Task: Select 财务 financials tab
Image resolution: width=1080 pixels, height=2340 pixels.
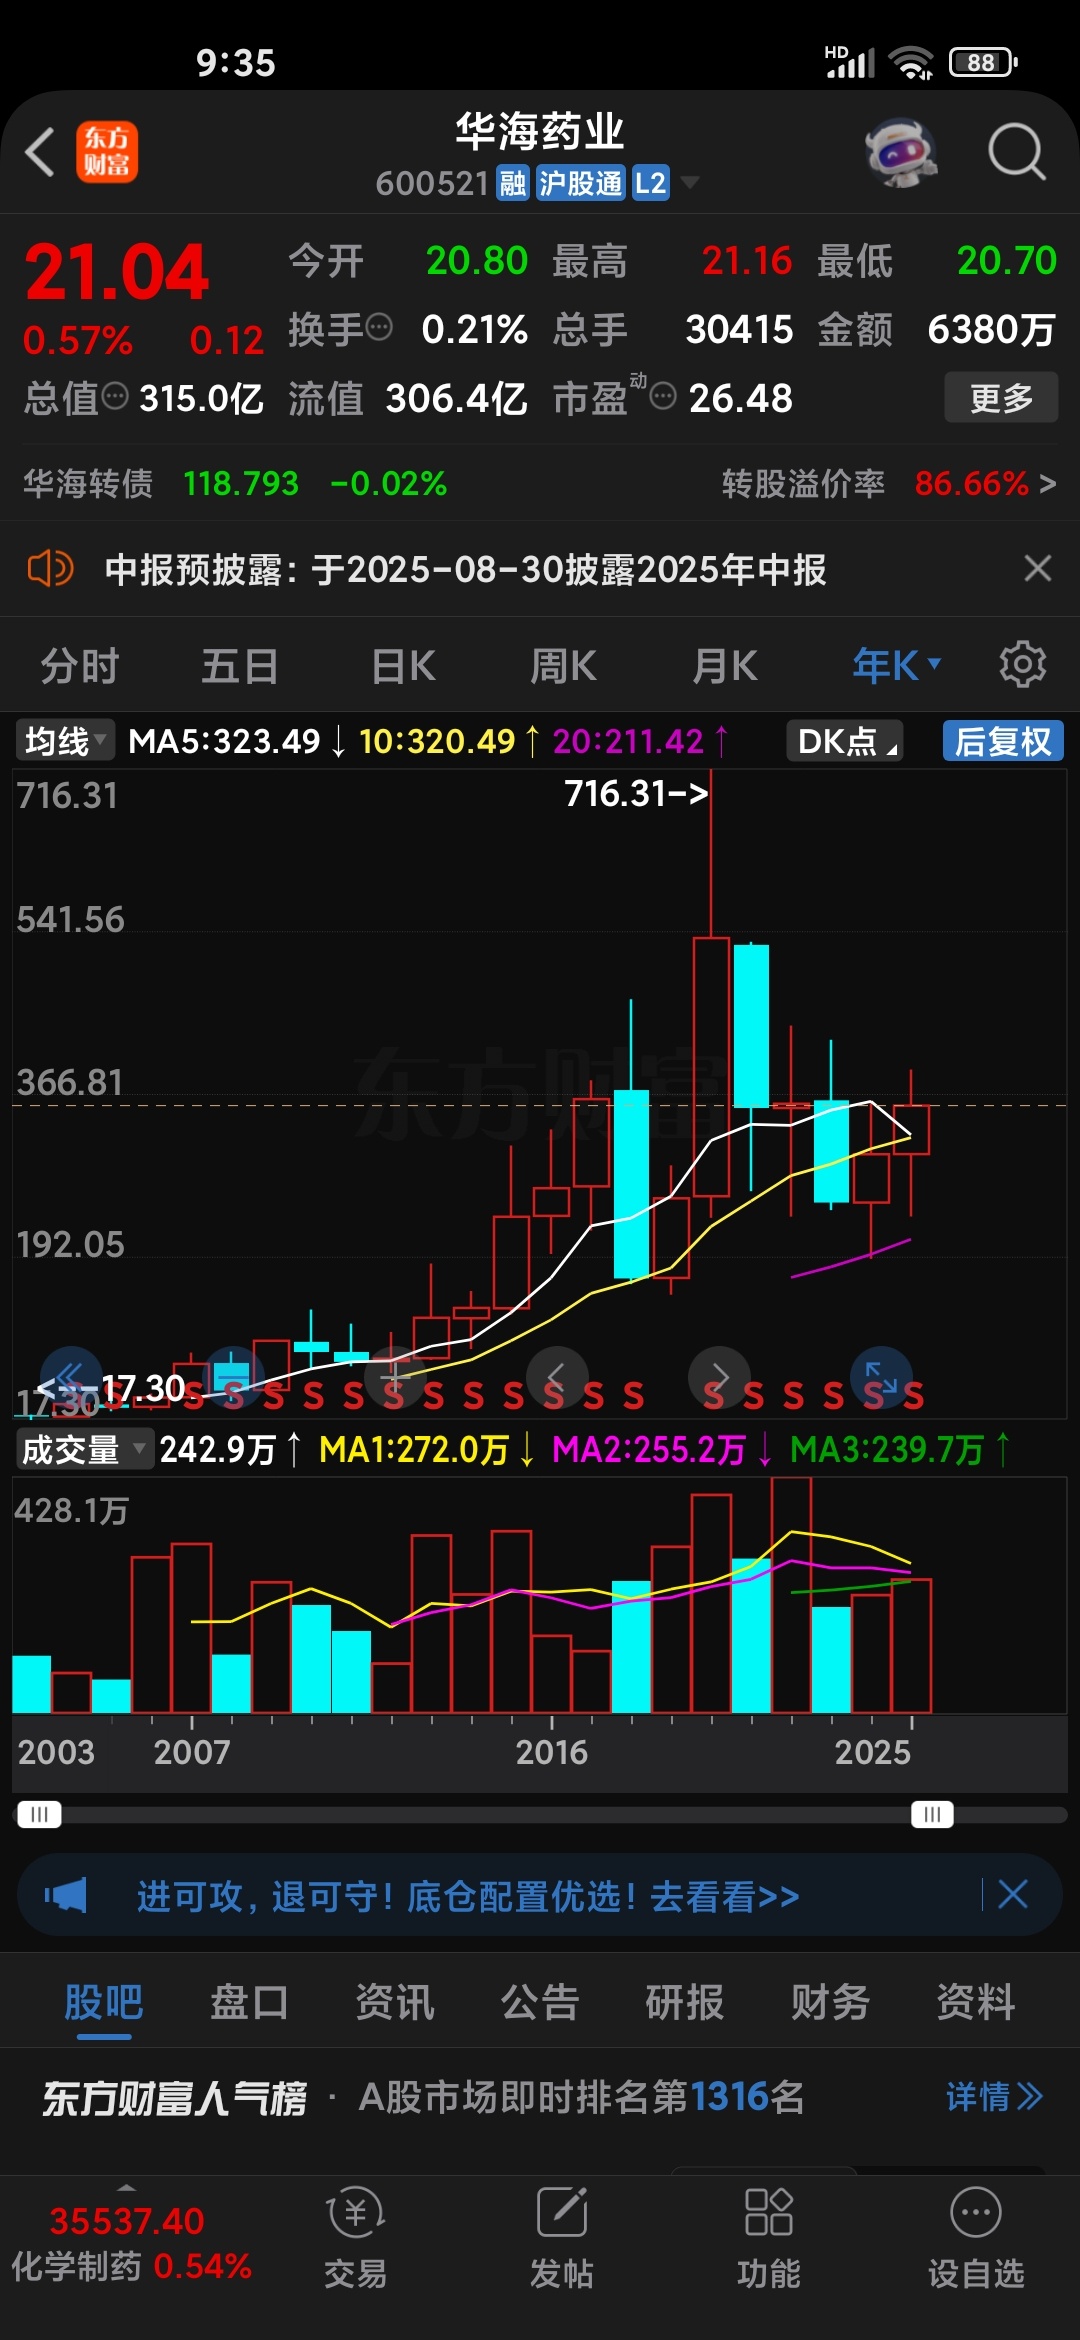Action: [830, 2002]
